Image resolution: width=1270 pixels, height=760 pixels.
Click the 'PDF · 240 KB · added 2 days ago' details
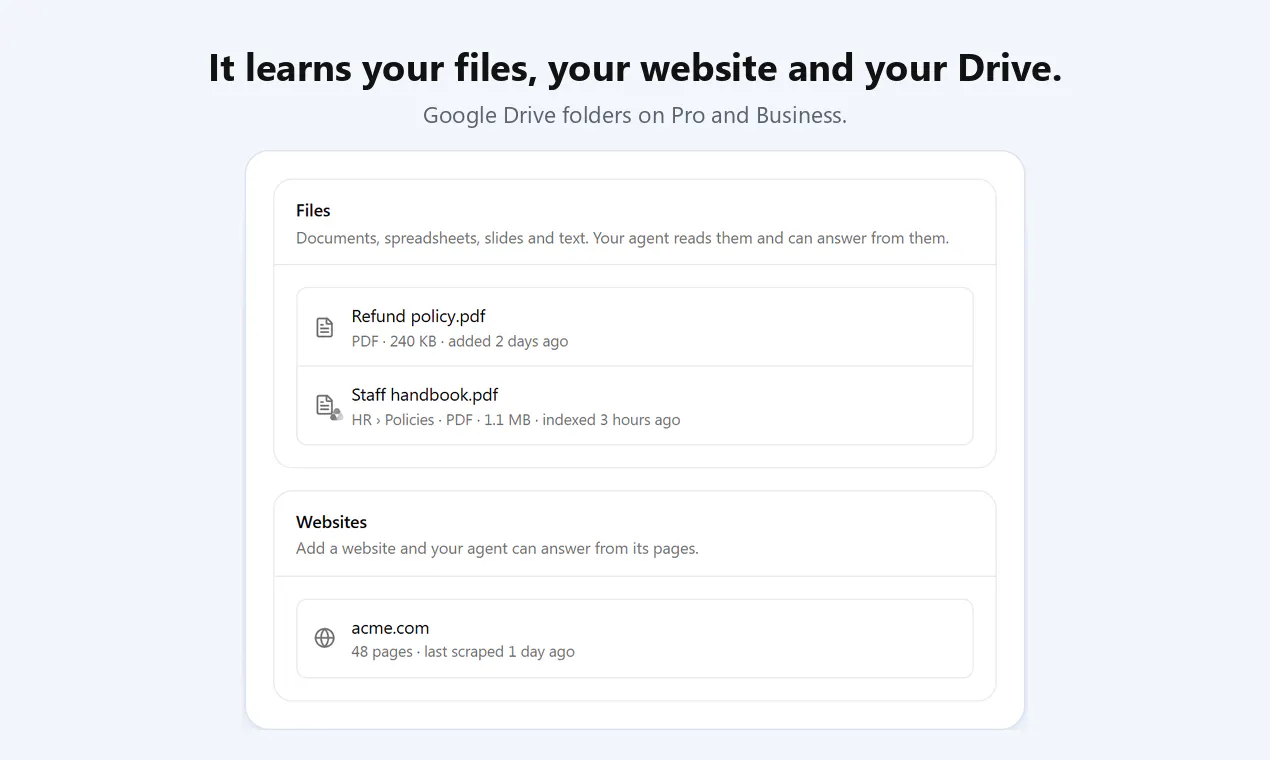click(460, 341)
